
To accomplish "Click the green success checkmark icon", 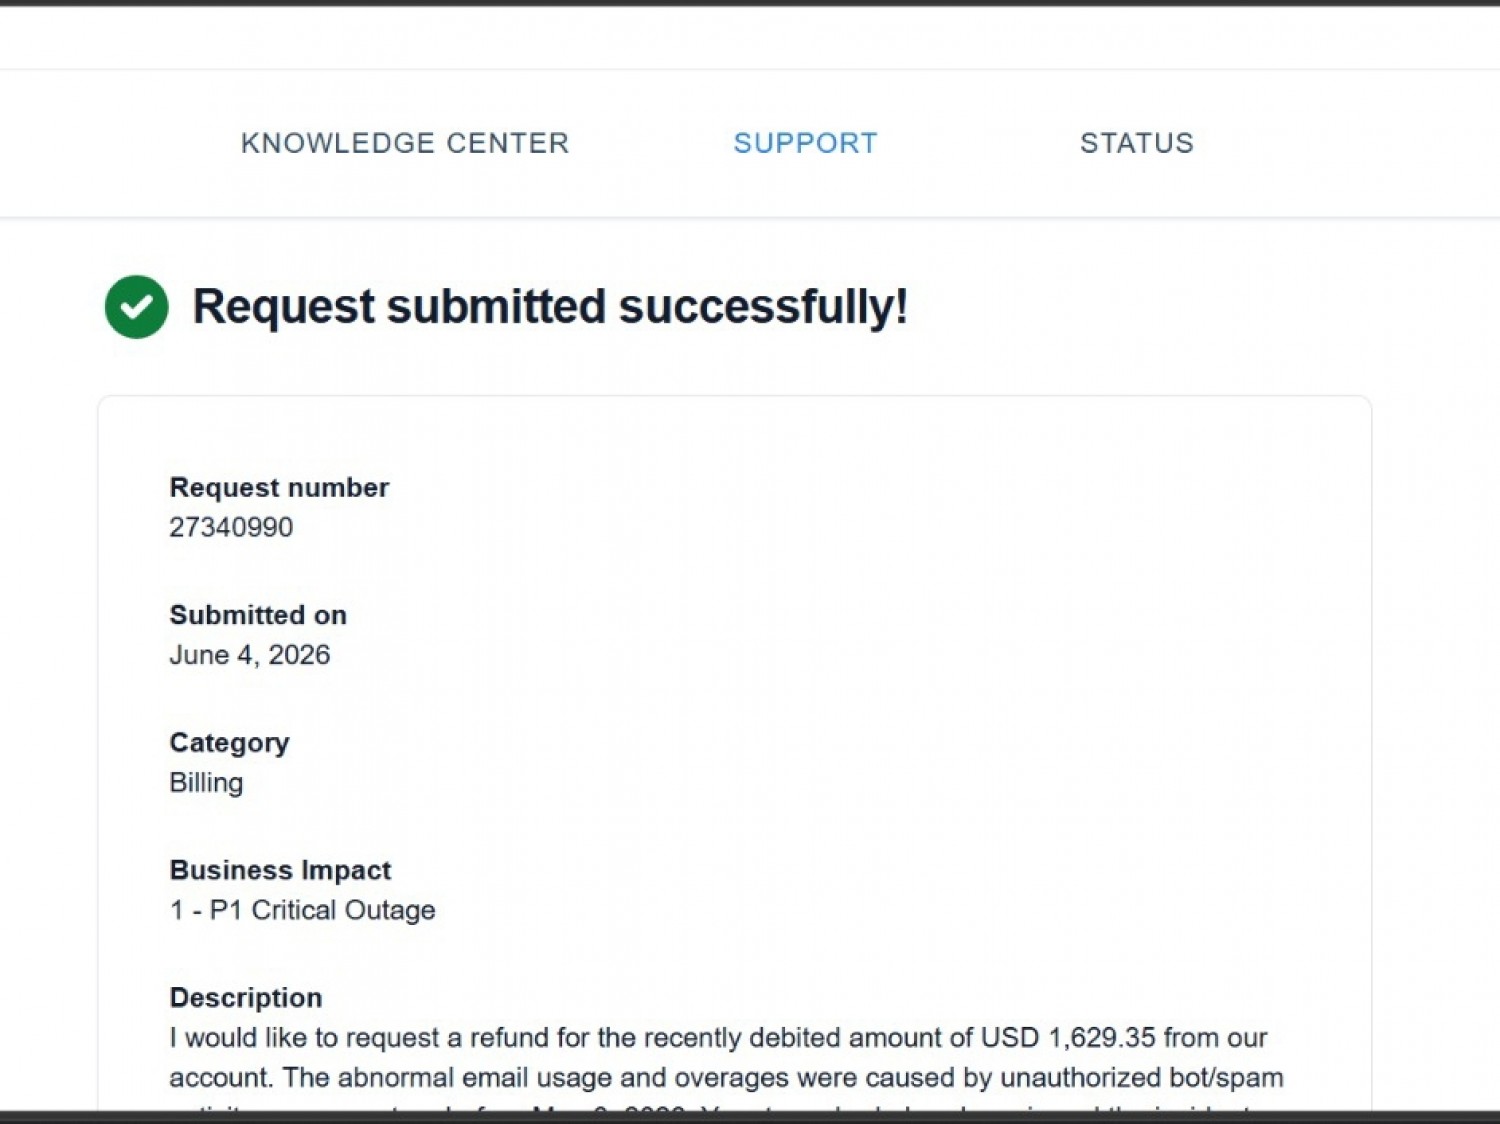I will click(x=136, y=307).
